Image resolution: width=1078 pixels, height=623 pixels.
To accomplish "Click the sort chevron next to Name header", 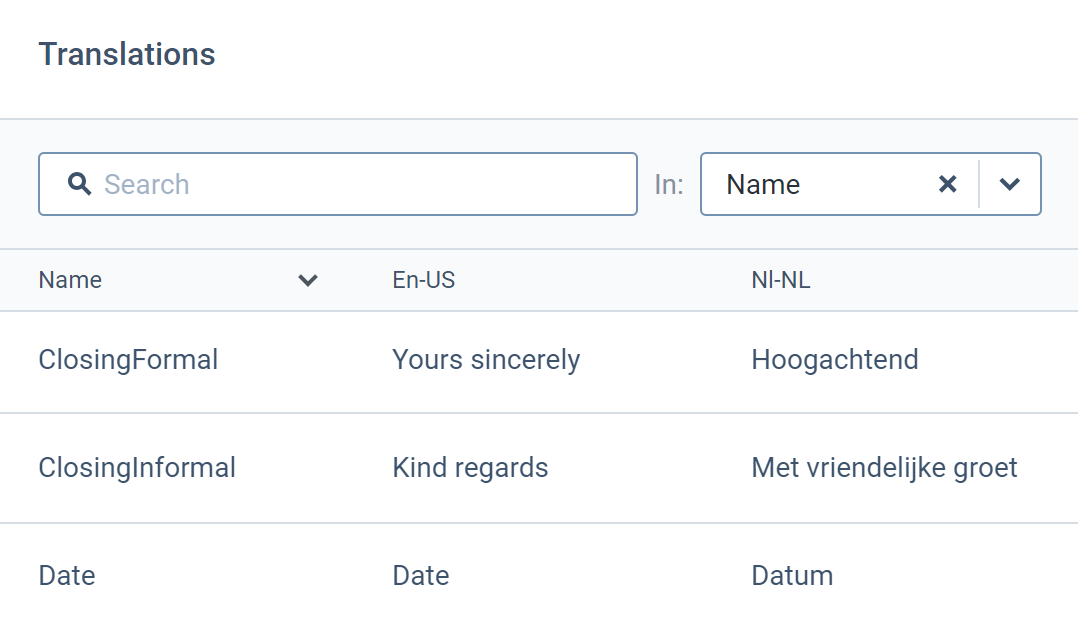I will click(307, 281).
